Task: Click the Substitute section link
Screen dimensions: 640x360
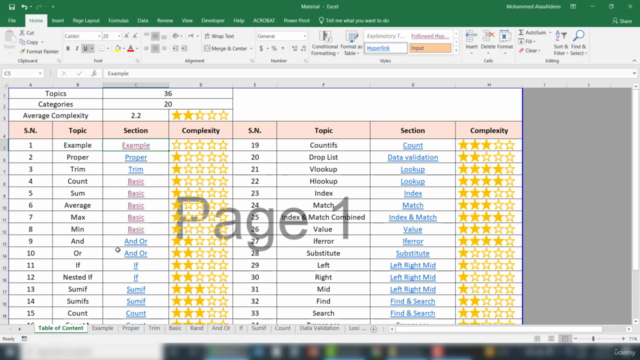Action: (x=413, y=253)
